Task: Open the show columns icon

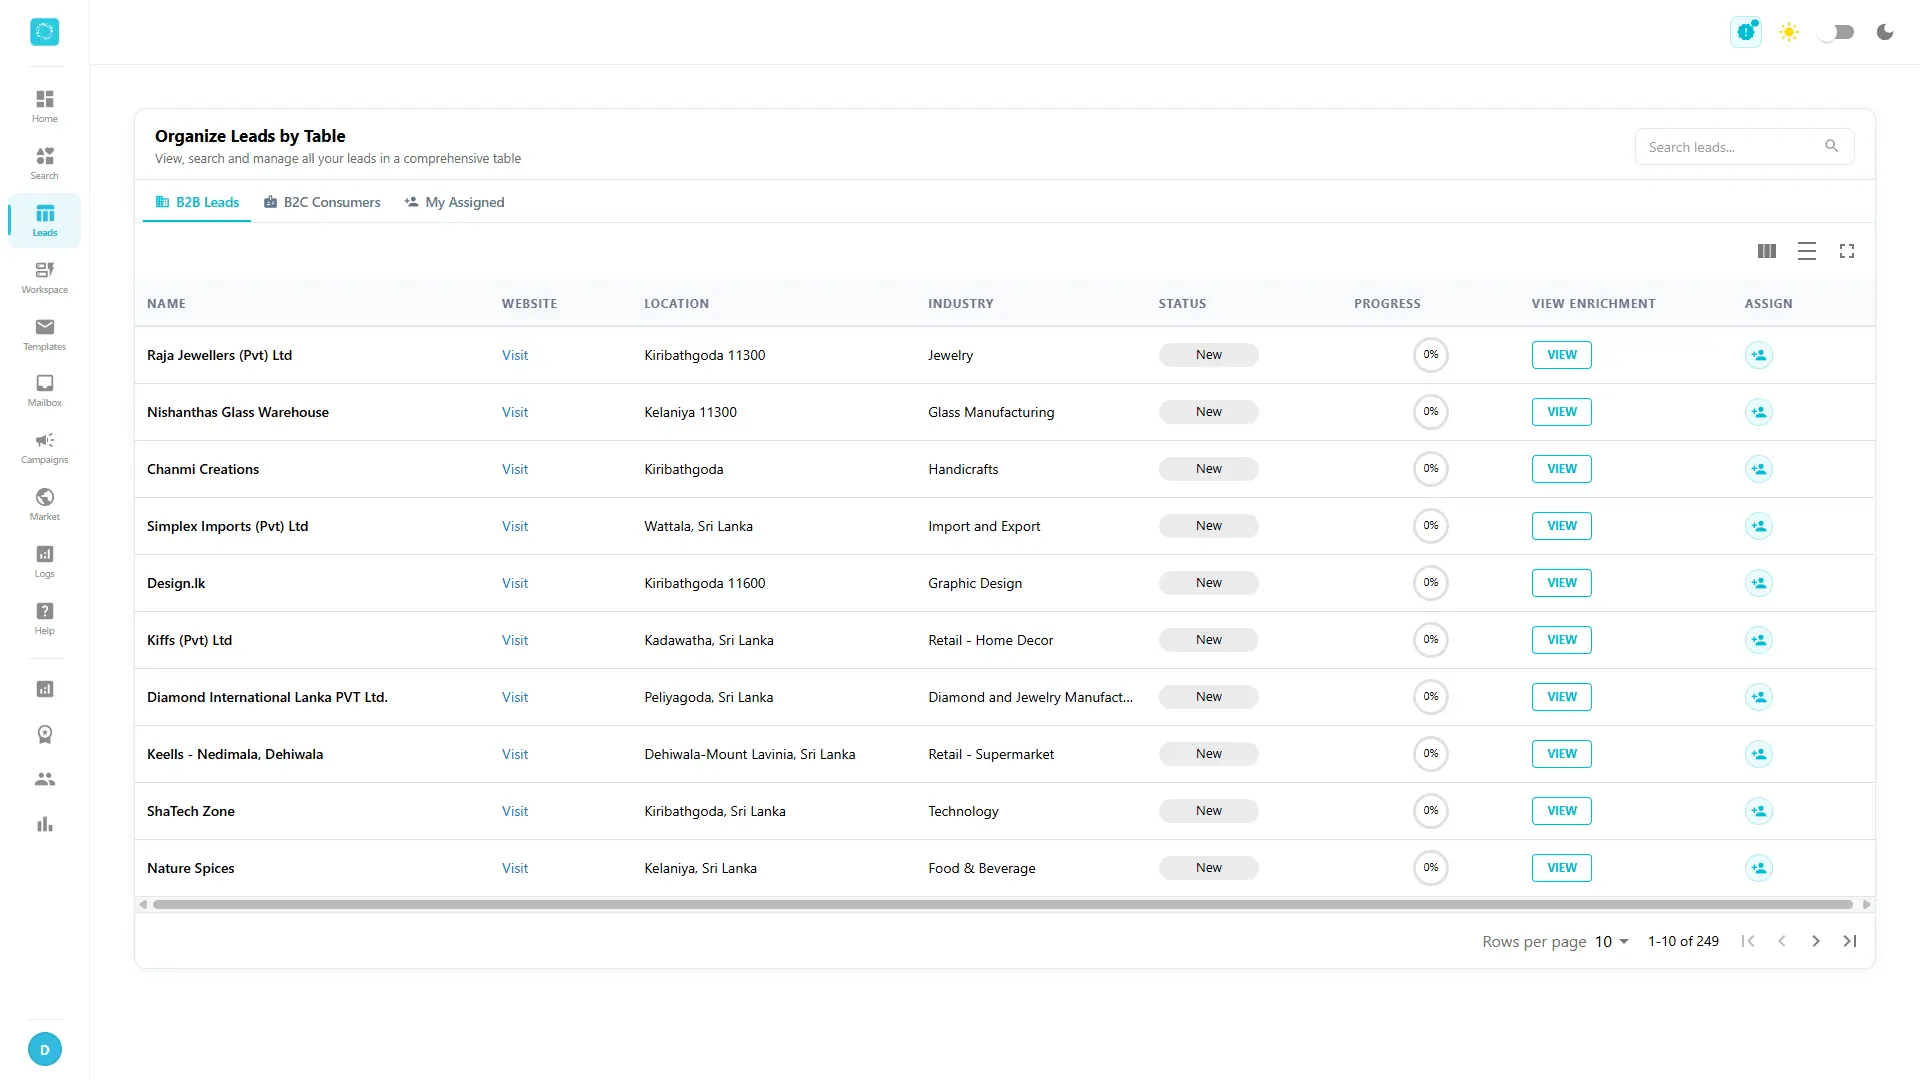Action: tap(1767, 251)
